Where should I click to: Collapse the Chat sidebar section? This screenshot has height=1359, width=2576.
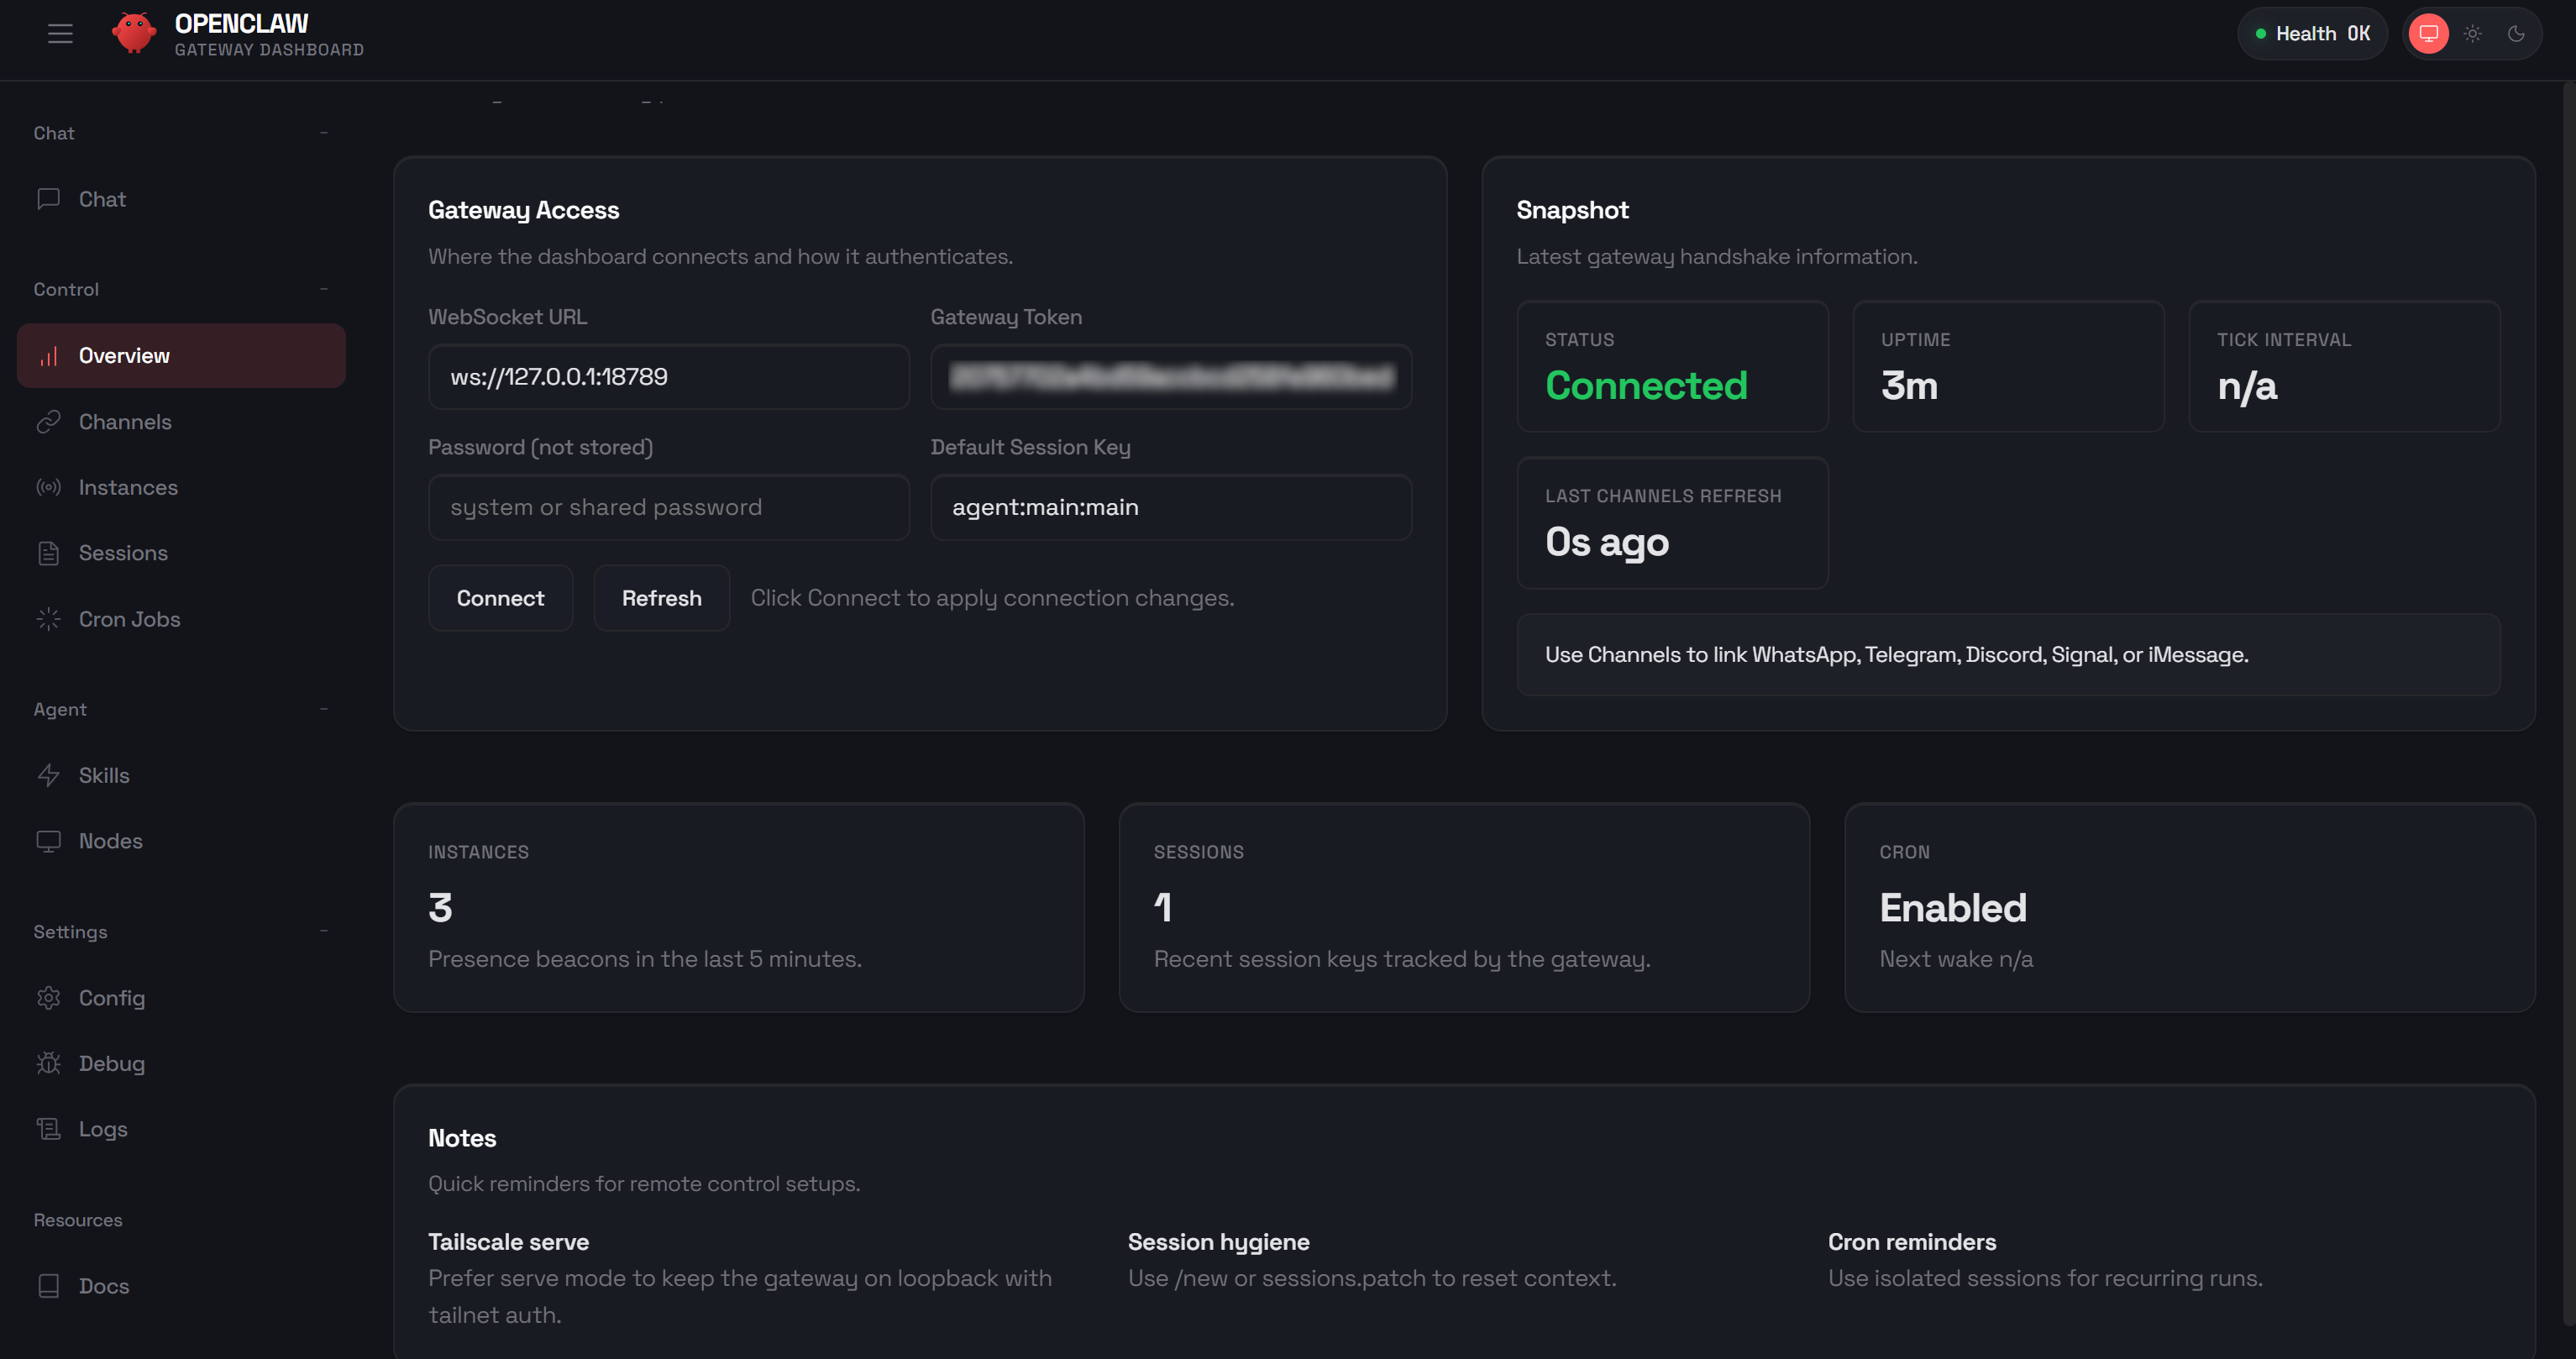[323, 131]
